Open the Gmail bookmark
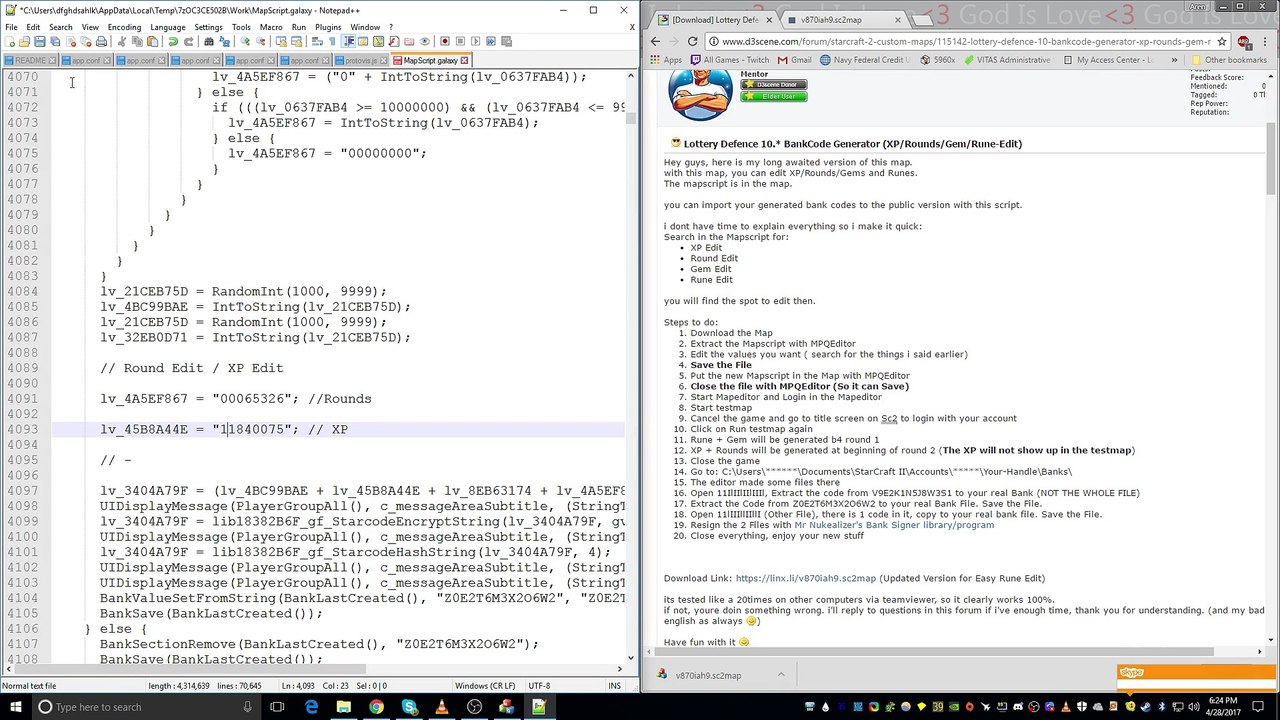Image resolution: width=1280 pixels, height=720 pixels. pos(794,60)
